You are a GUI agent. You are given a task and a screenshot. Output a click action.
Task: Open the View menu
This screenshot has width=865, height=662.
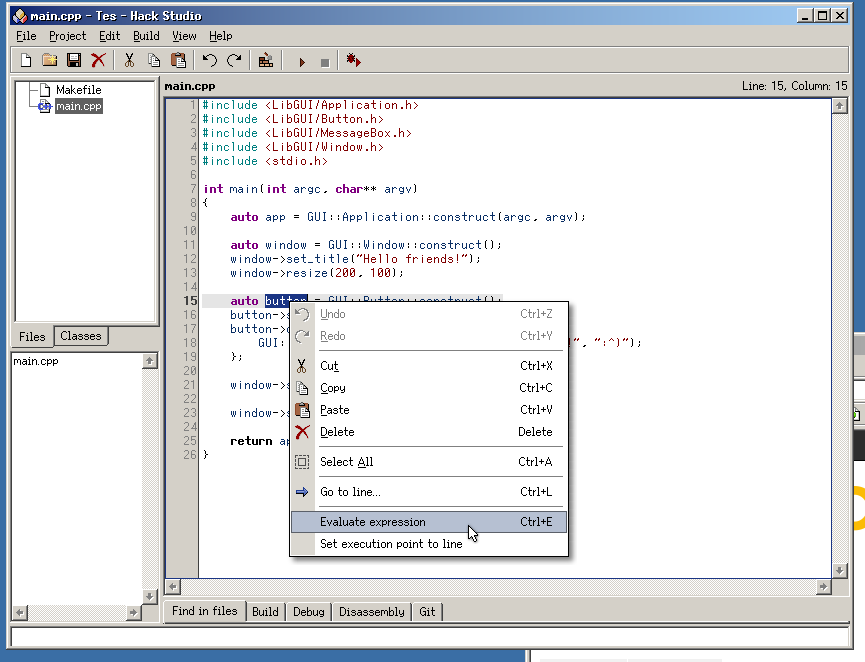click(x=184, y=36)
